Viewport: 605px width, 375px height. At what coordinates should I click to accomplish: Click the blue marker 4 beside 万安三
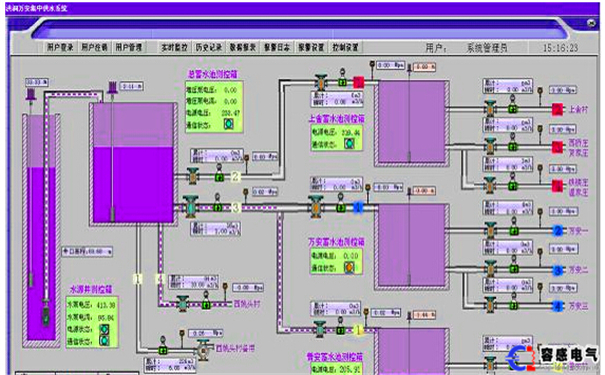(x=558, y=306)
